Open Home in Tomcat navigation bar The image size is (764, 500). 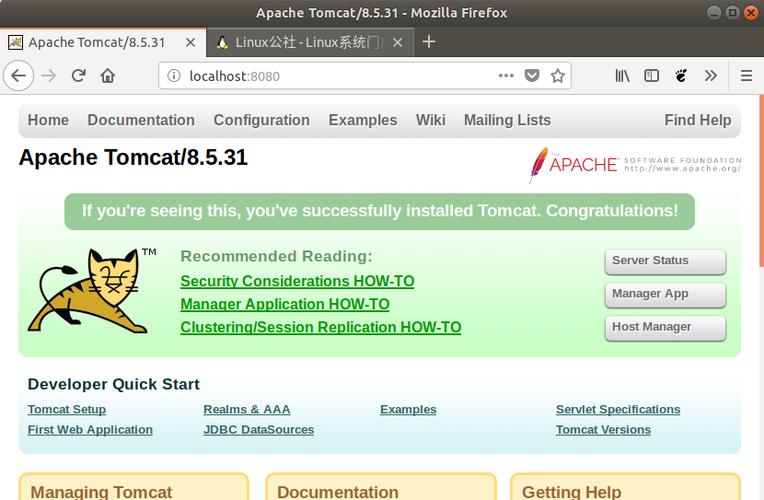pyautogui.click(x=48, y=120)
